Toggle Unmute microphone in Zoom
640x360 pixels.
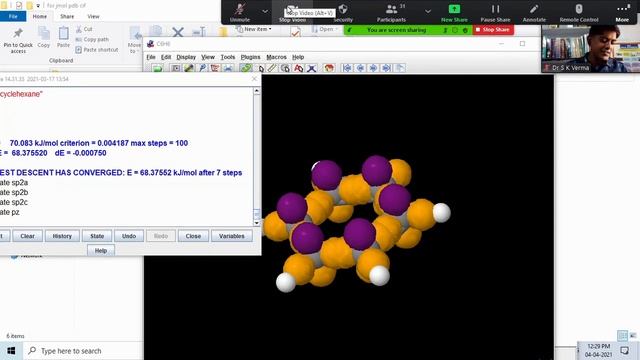click(240, 13)
